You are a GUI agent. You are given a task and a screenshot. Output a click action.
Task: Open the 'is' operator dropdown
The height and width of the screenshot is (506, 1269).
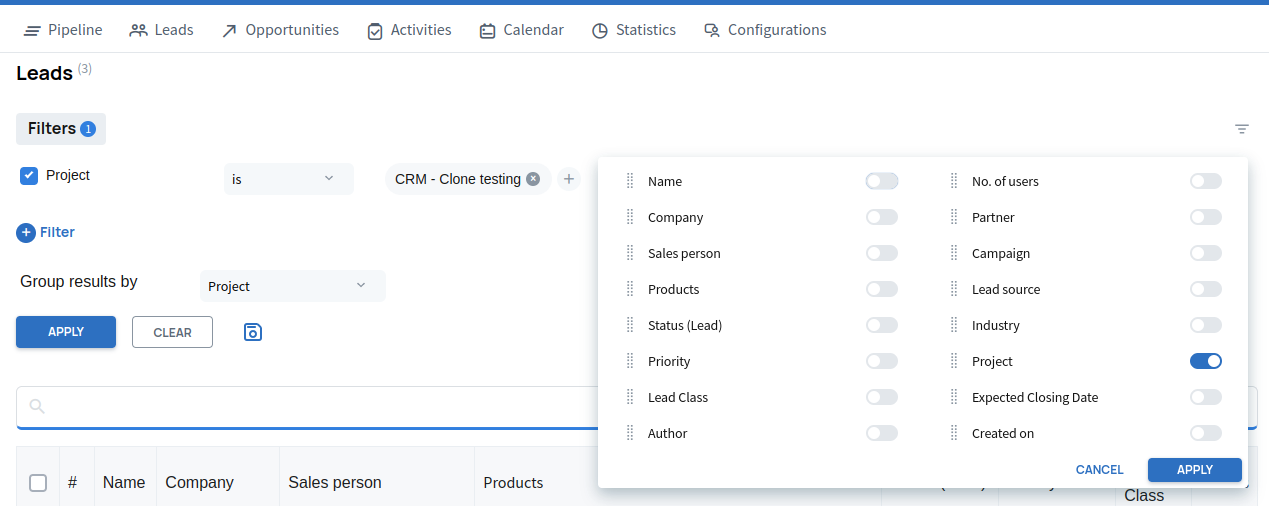pyautogui.click(x=288, y=179)
